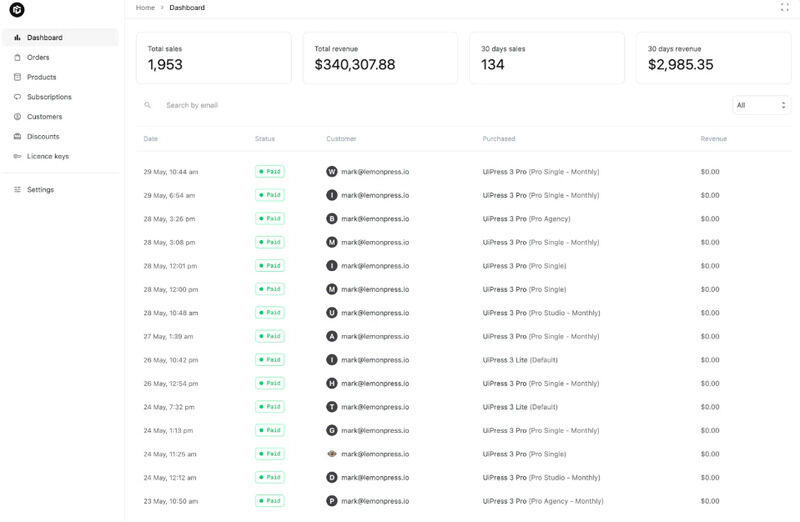Click the Orders clipboard icon
Screen dimensions: 800x522
click(x=17, y=57)
